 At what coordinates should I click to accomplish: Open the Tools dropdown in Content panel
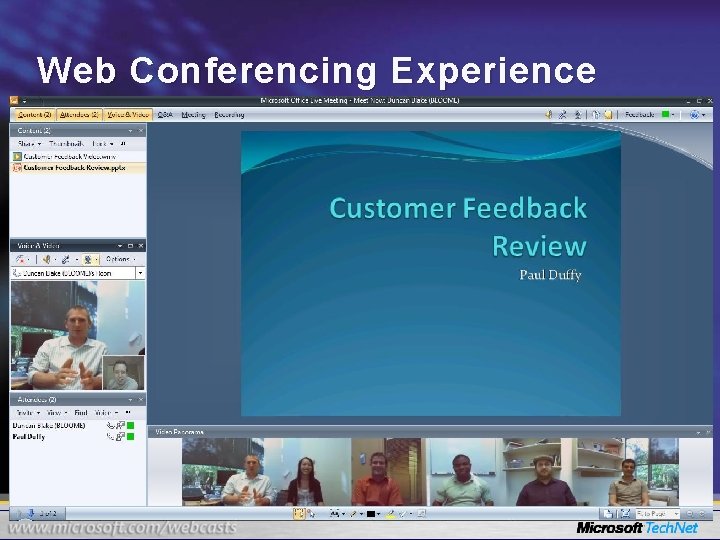103,144
